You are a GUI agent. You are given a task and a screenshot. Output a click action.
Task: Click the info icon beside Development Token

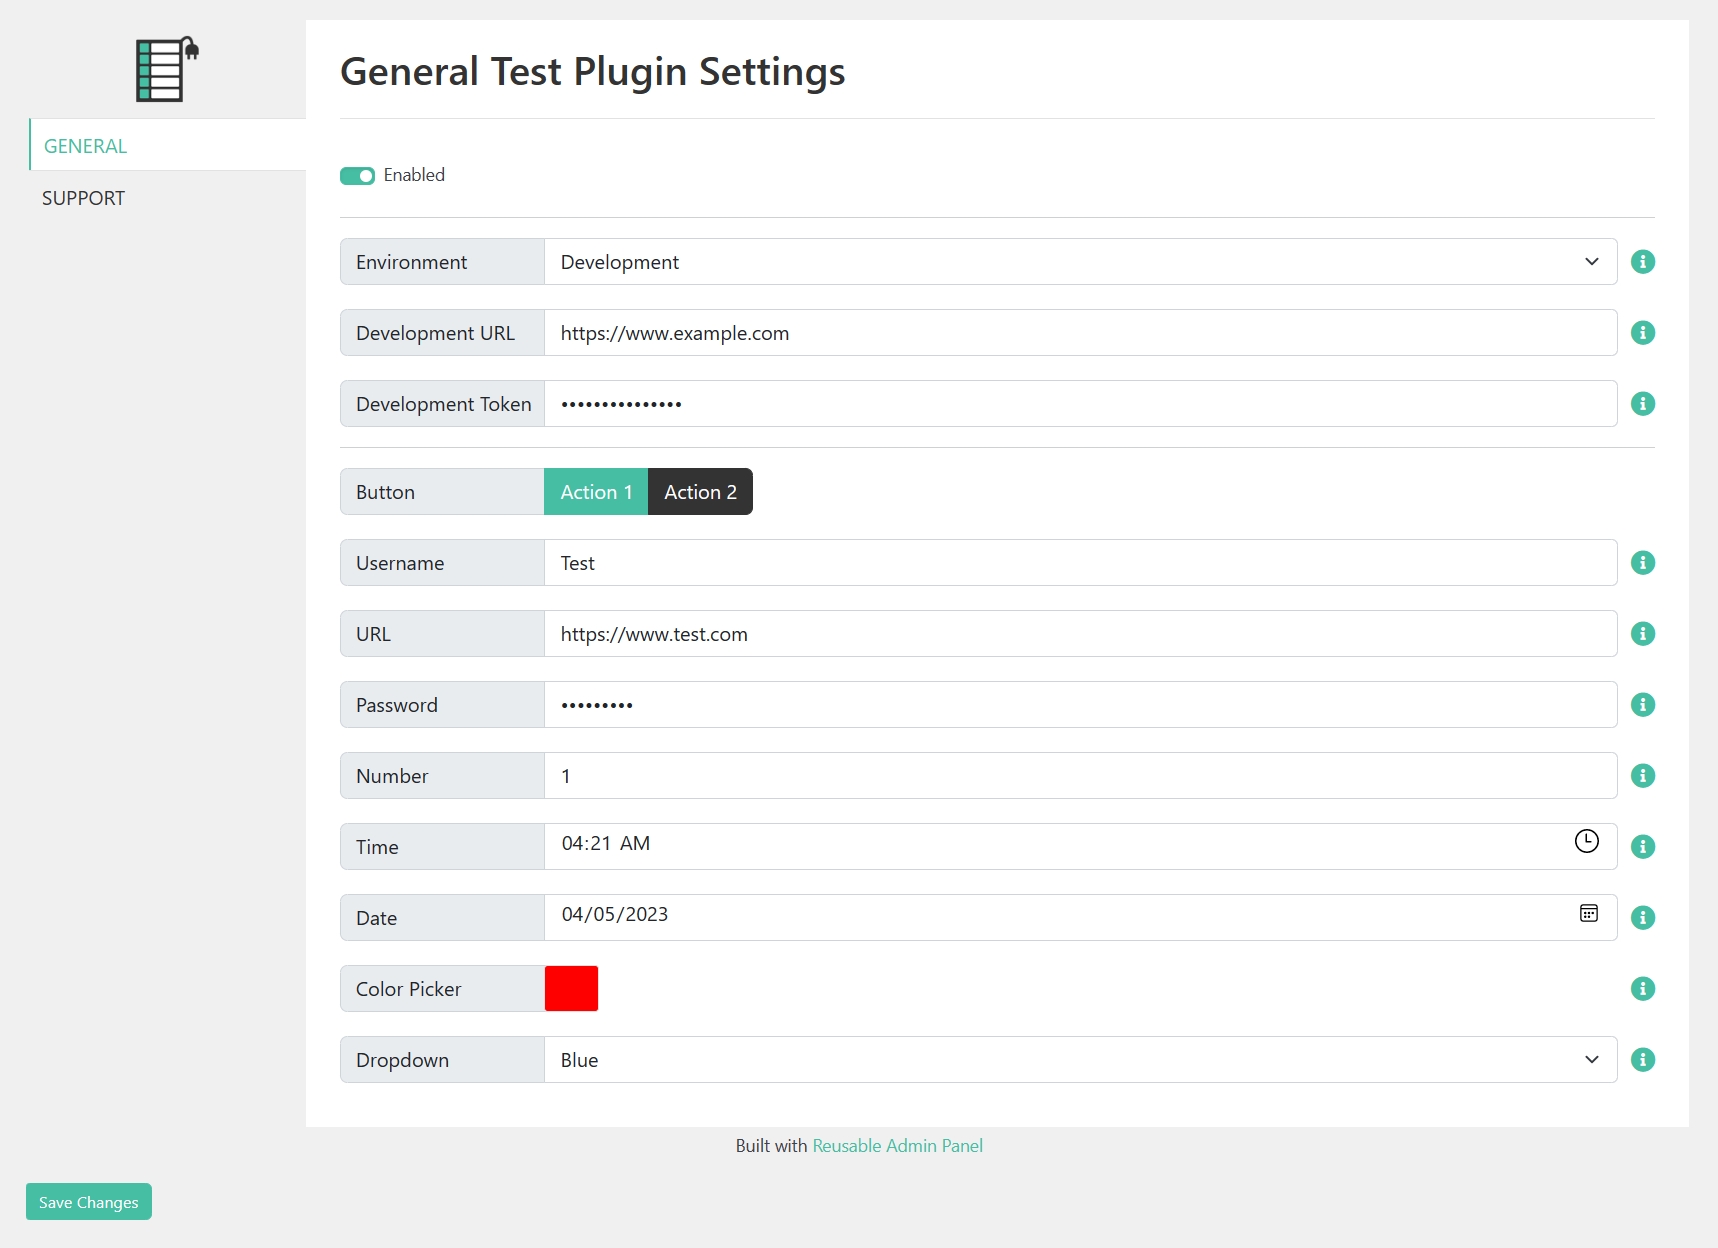1642,404
